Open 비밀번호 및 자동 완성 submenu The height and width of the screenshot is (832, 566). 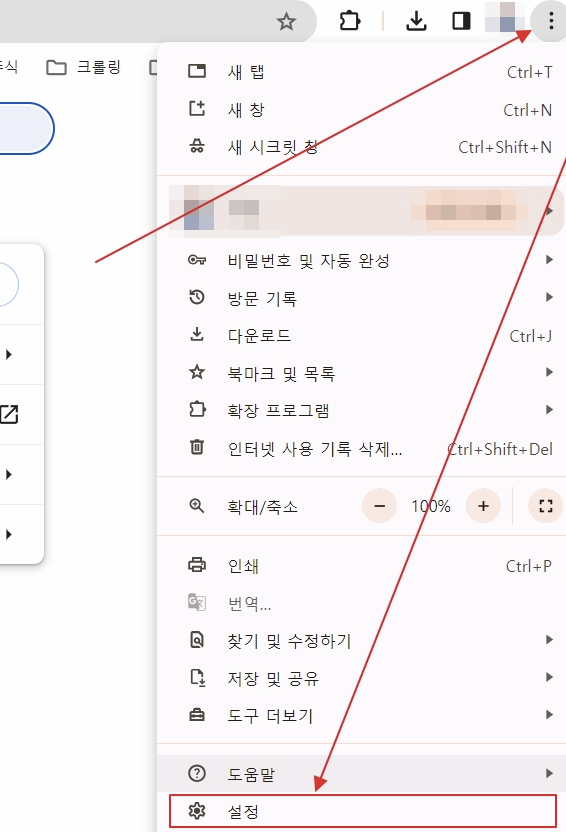(x=362, y=260)
